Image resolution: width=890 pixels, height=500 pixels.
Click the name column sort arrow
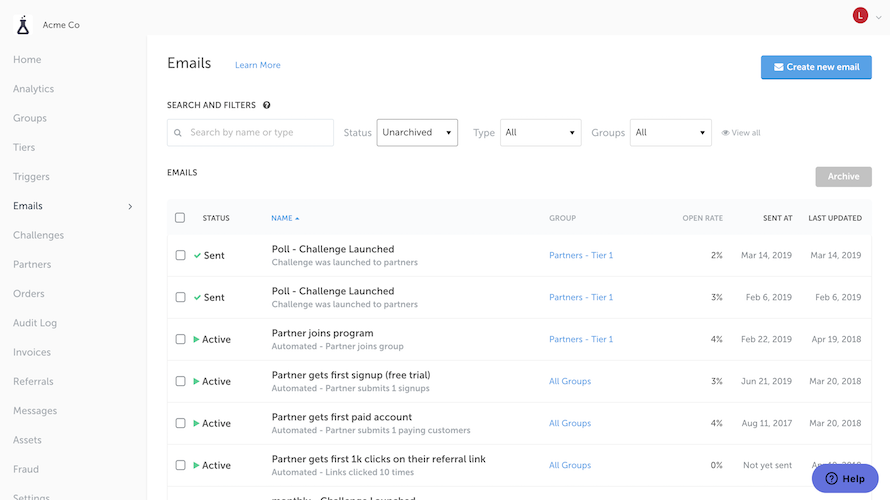(297, 219)
